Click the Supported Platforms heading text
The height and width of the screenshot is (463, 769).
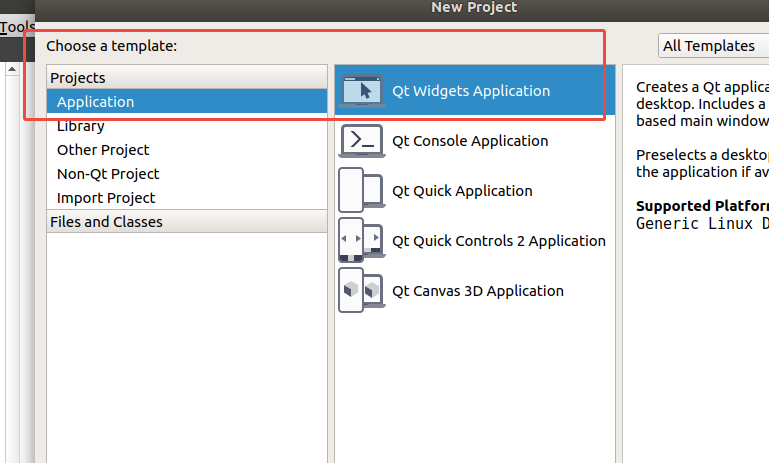click(702, 206)
